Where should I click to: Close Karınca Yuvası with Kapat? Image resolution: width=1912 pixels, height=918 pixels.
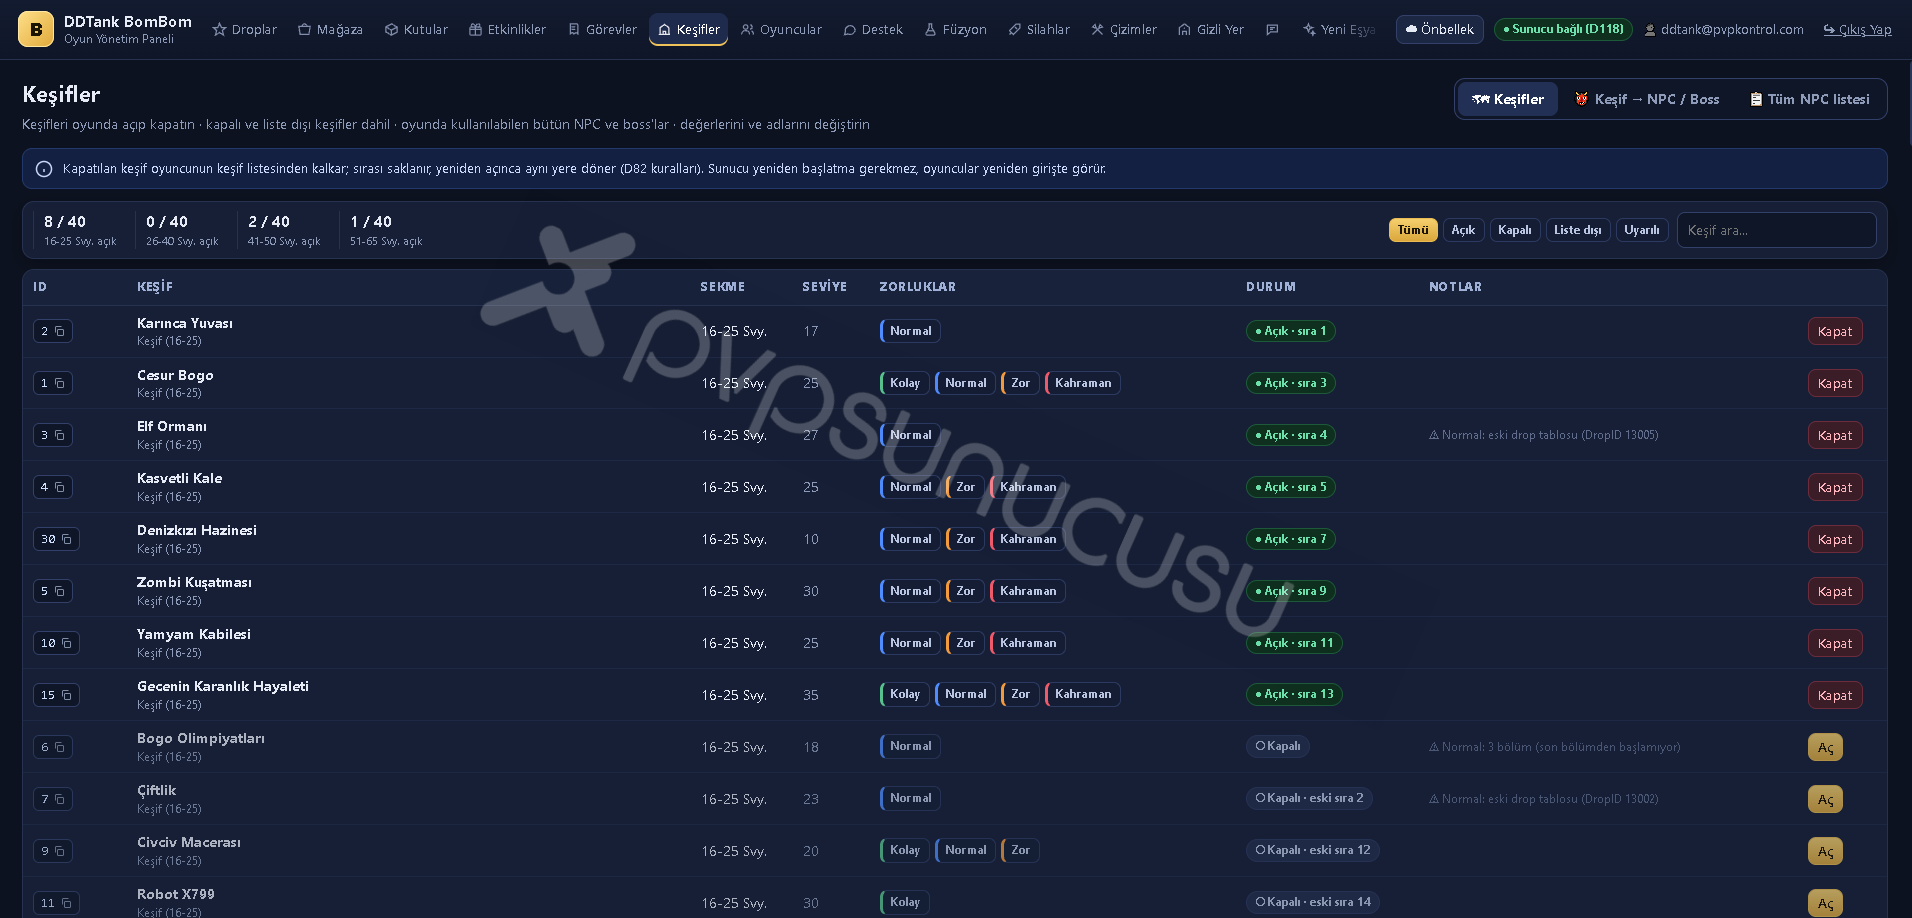[x=1834, y=331]
